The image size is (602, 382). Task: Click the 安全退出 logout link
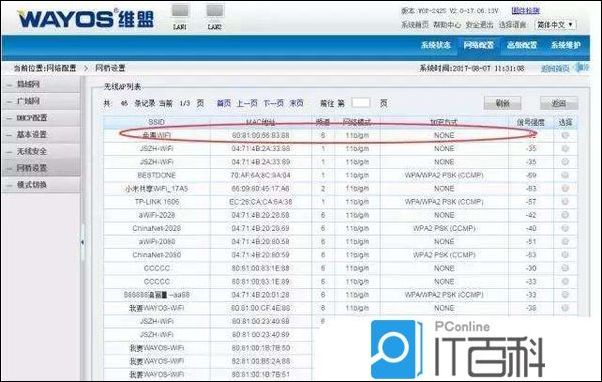(479, 25)
